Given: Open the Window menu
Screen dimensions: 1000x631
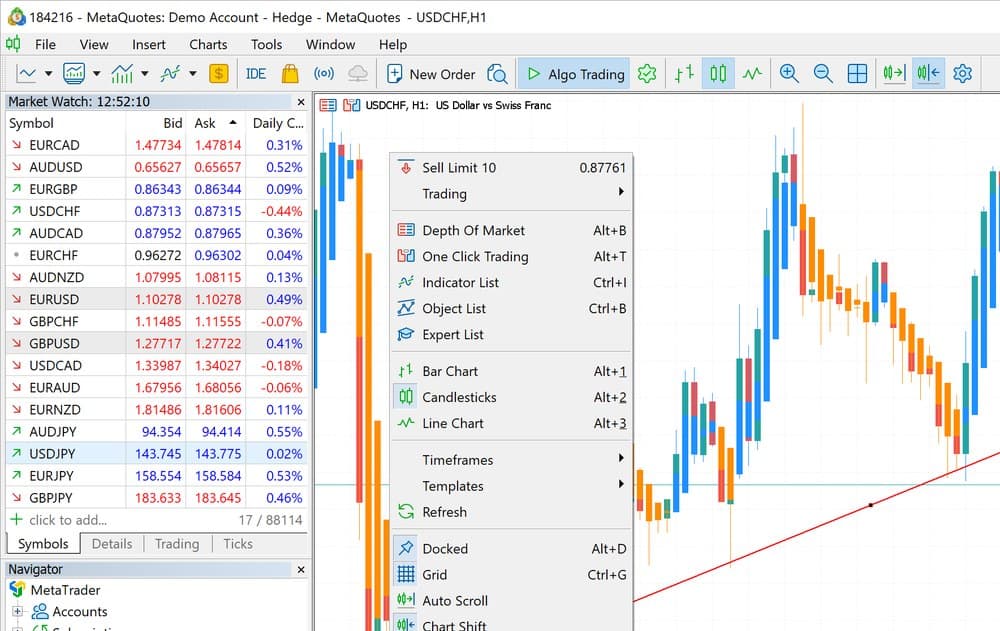Looking at the screenshot, I should (x=330, y=45).
